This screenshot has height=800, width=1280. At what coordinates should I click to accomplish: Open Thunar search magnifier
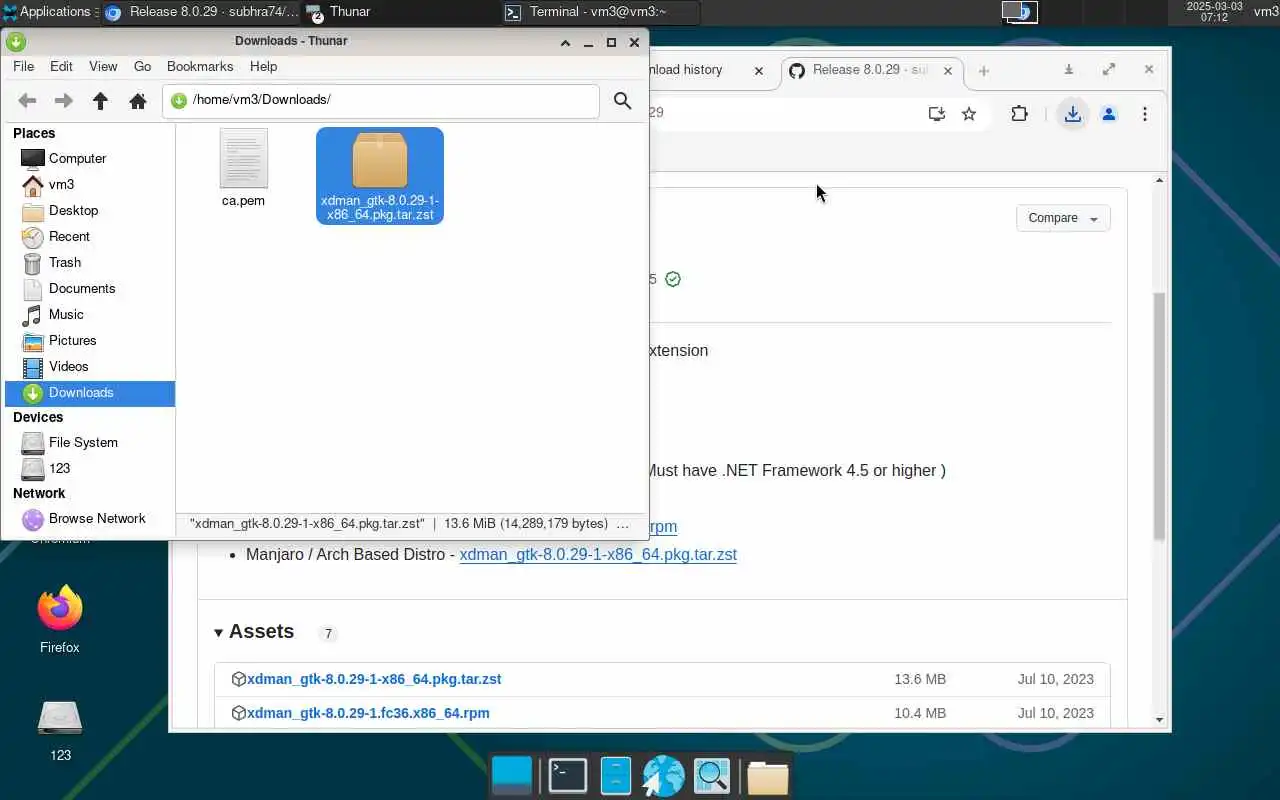[x=622, y=101]
